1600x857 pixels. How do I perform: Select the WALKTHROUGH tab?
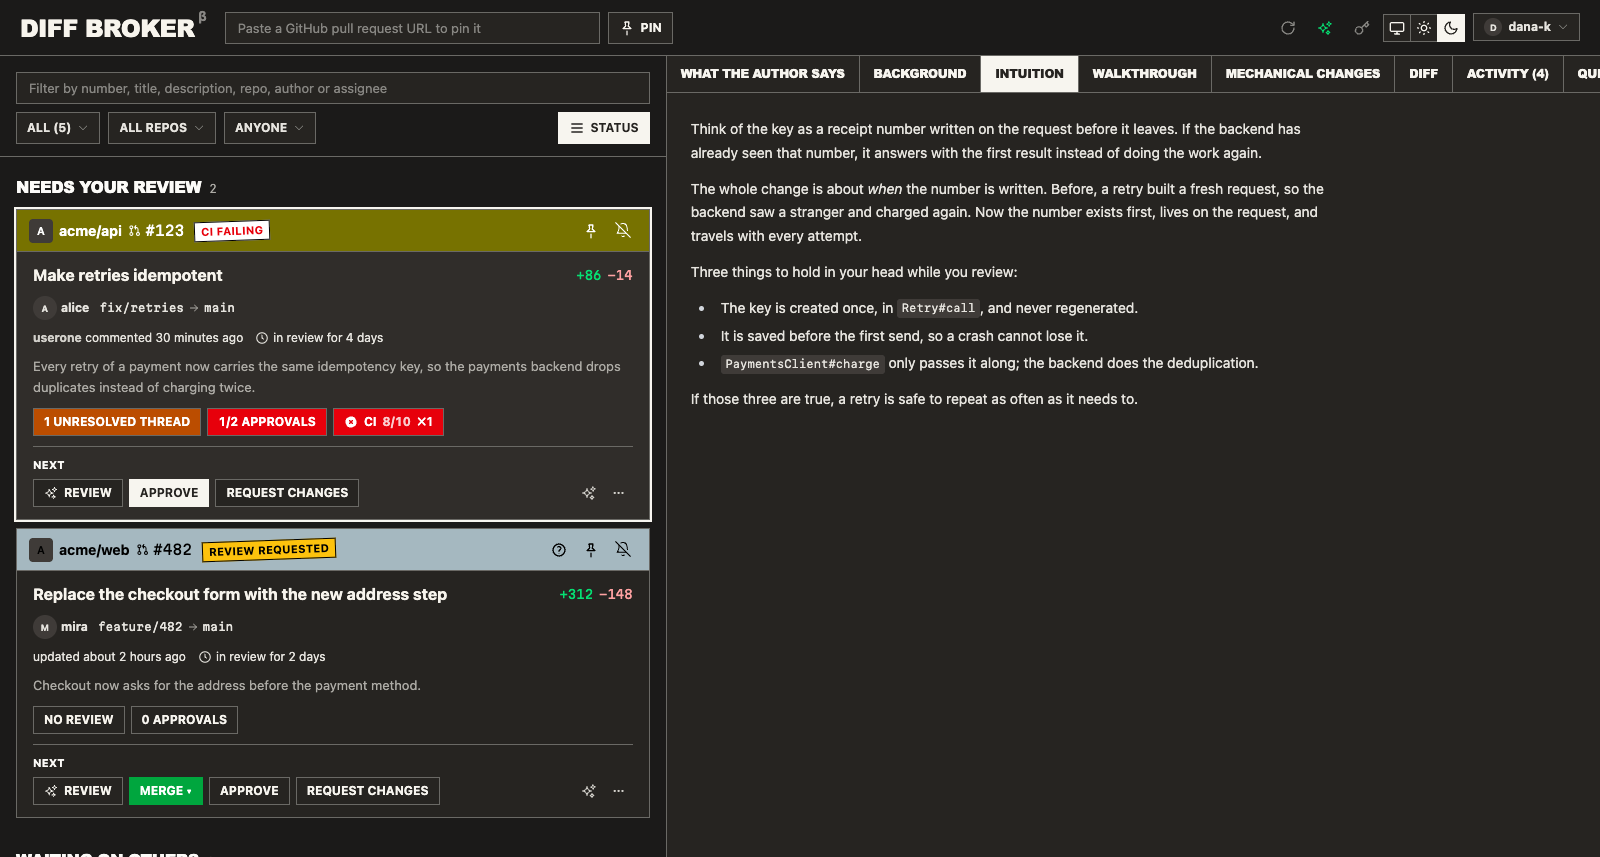1144,74
